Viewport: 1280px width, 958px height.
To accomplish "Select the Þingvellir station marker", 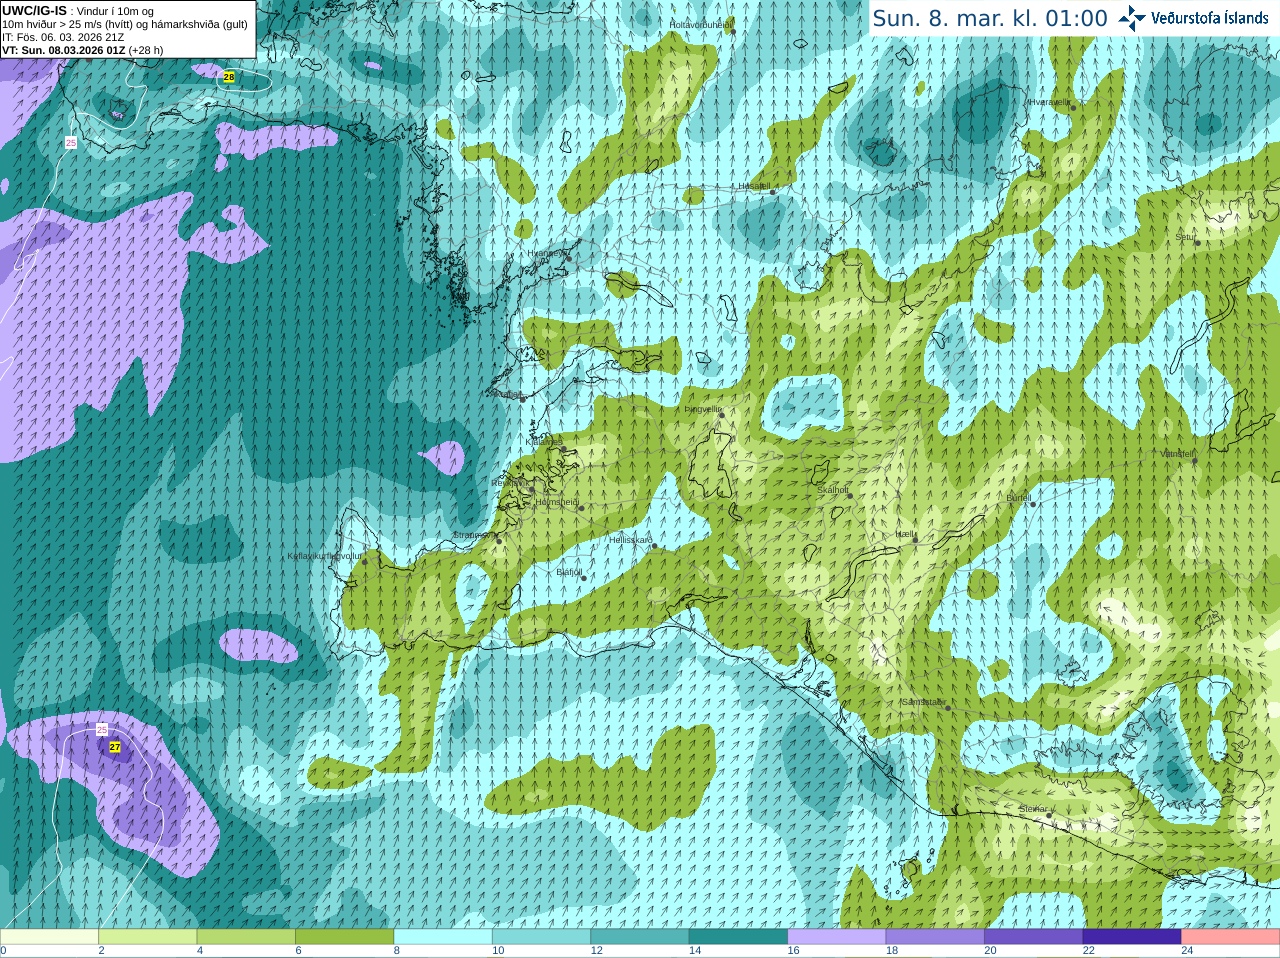I will coord(720,415).
